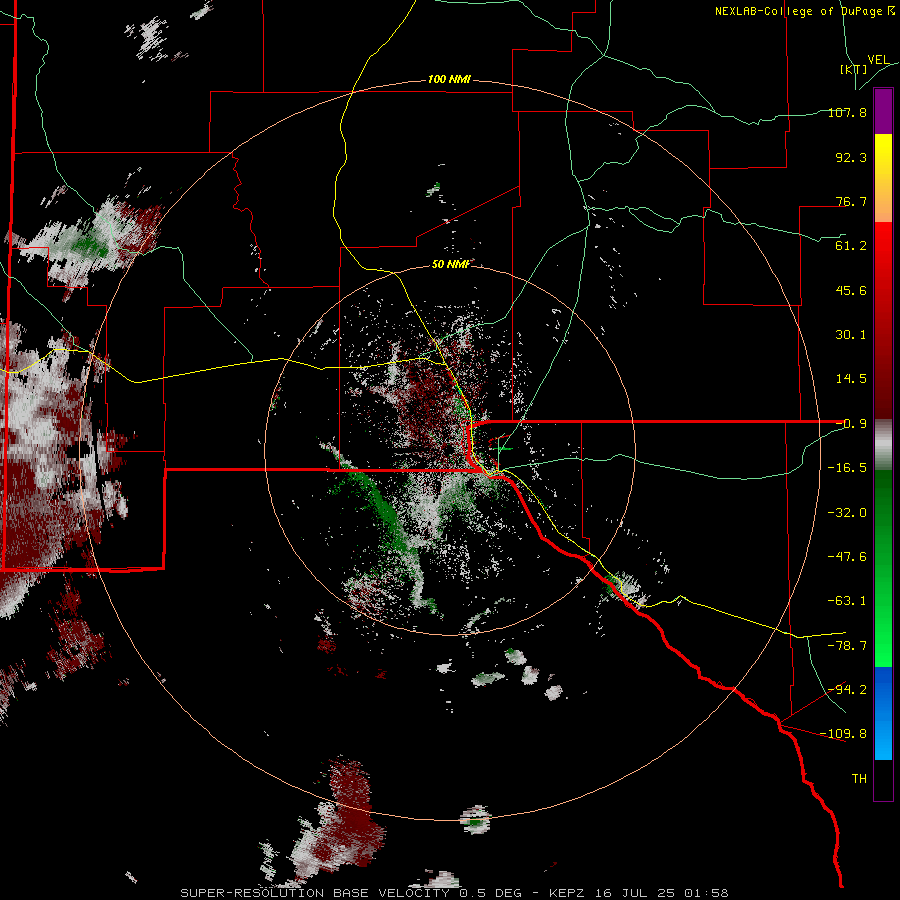Click the NEXLAB-College of DuPage credit text
This screenshot has width=900, height=900.
tap(805, 11)
